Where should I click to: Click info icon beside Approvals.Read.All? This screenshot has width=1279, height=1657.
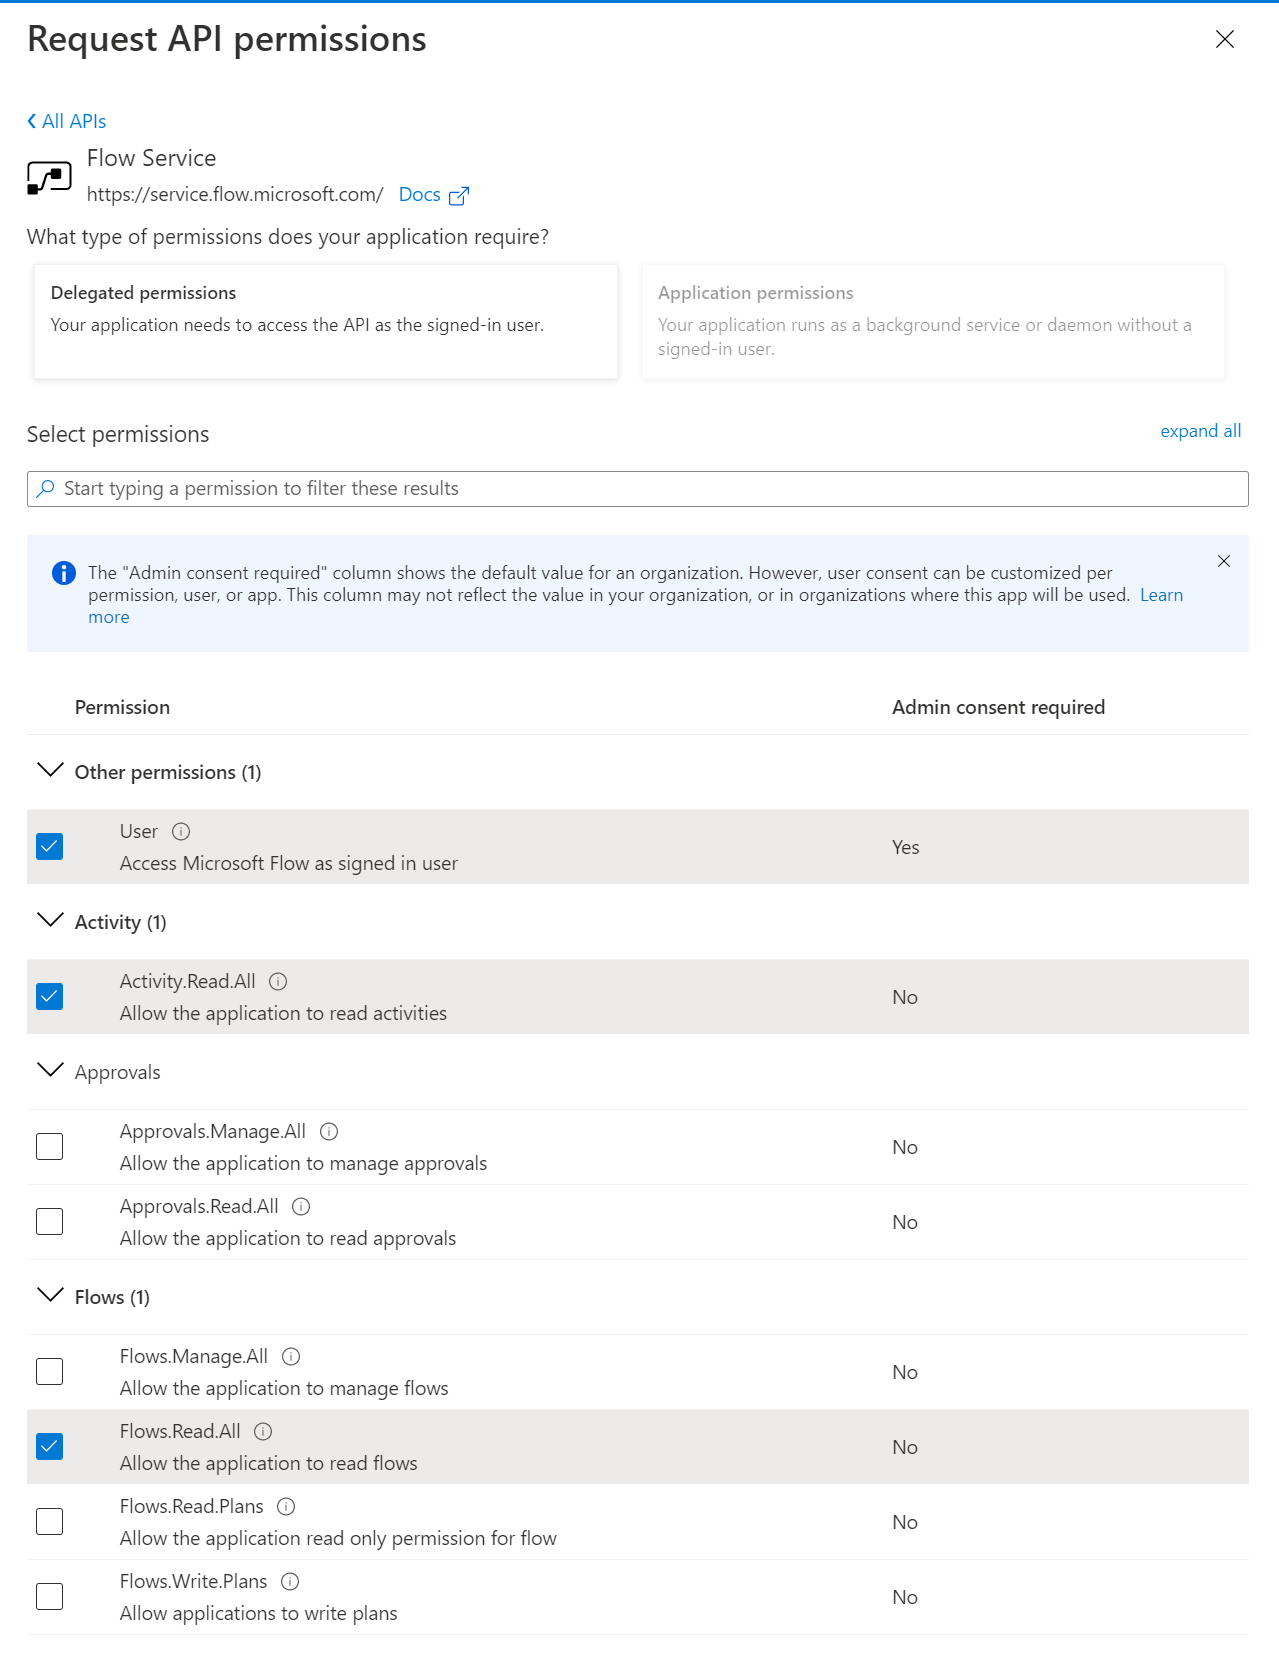301,1206
